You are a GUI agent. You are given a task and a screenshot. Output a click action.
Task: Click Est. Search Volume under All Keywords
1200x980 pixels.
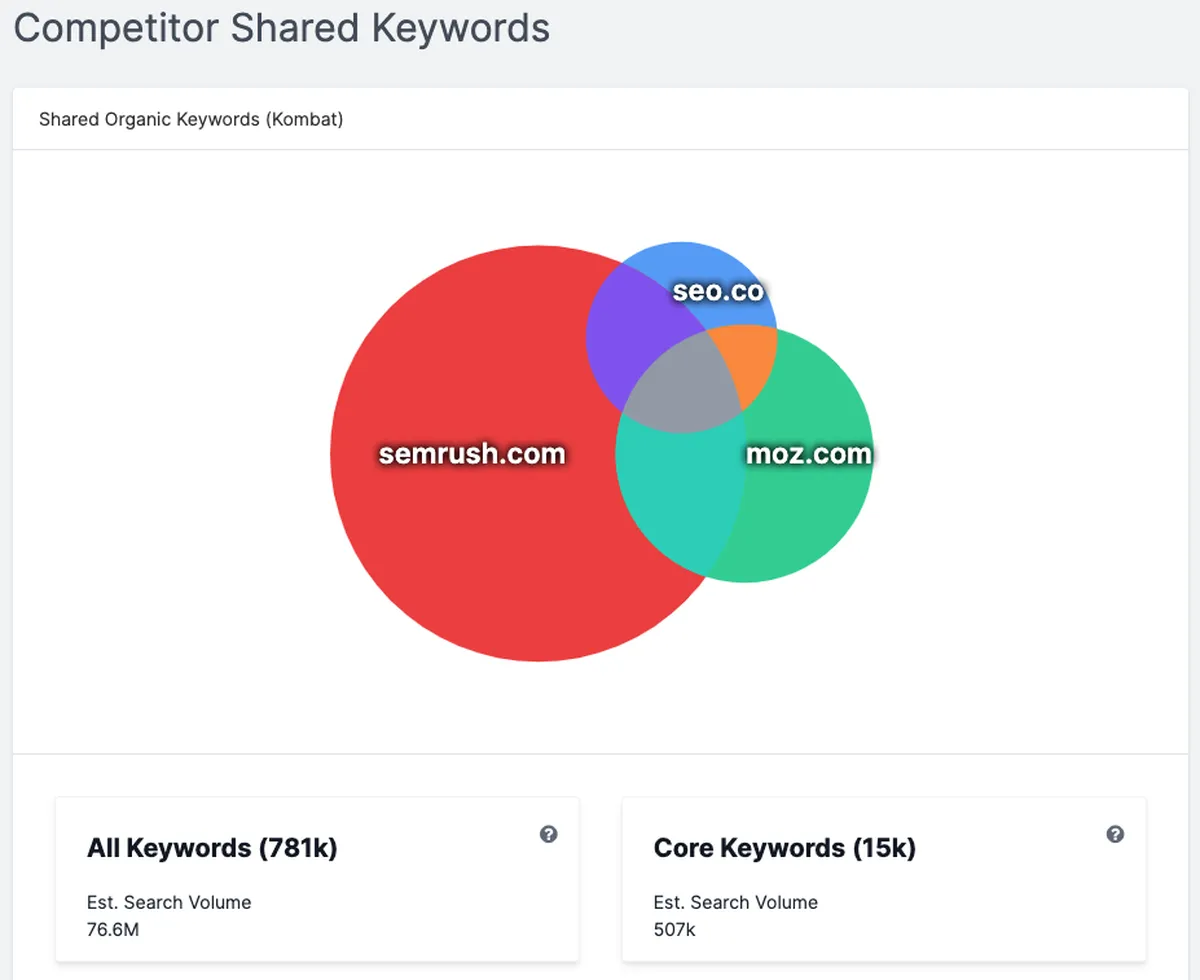[x=169, y=902]
